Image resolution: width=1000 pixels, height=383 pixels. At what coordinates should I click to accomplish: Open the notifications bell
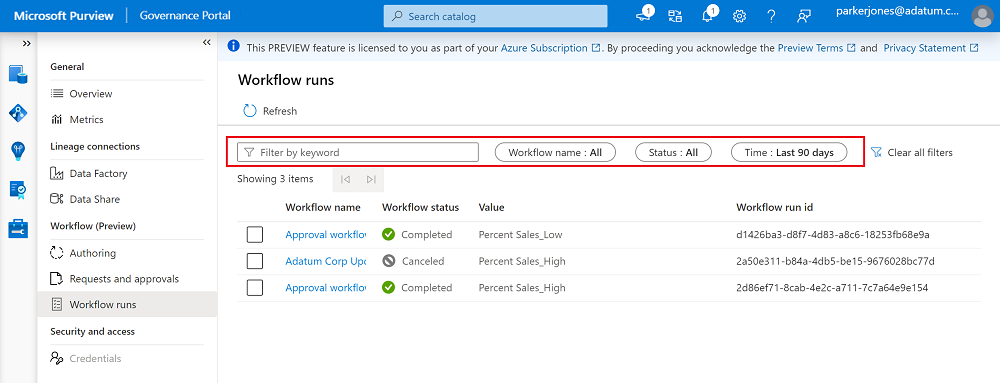708,16
